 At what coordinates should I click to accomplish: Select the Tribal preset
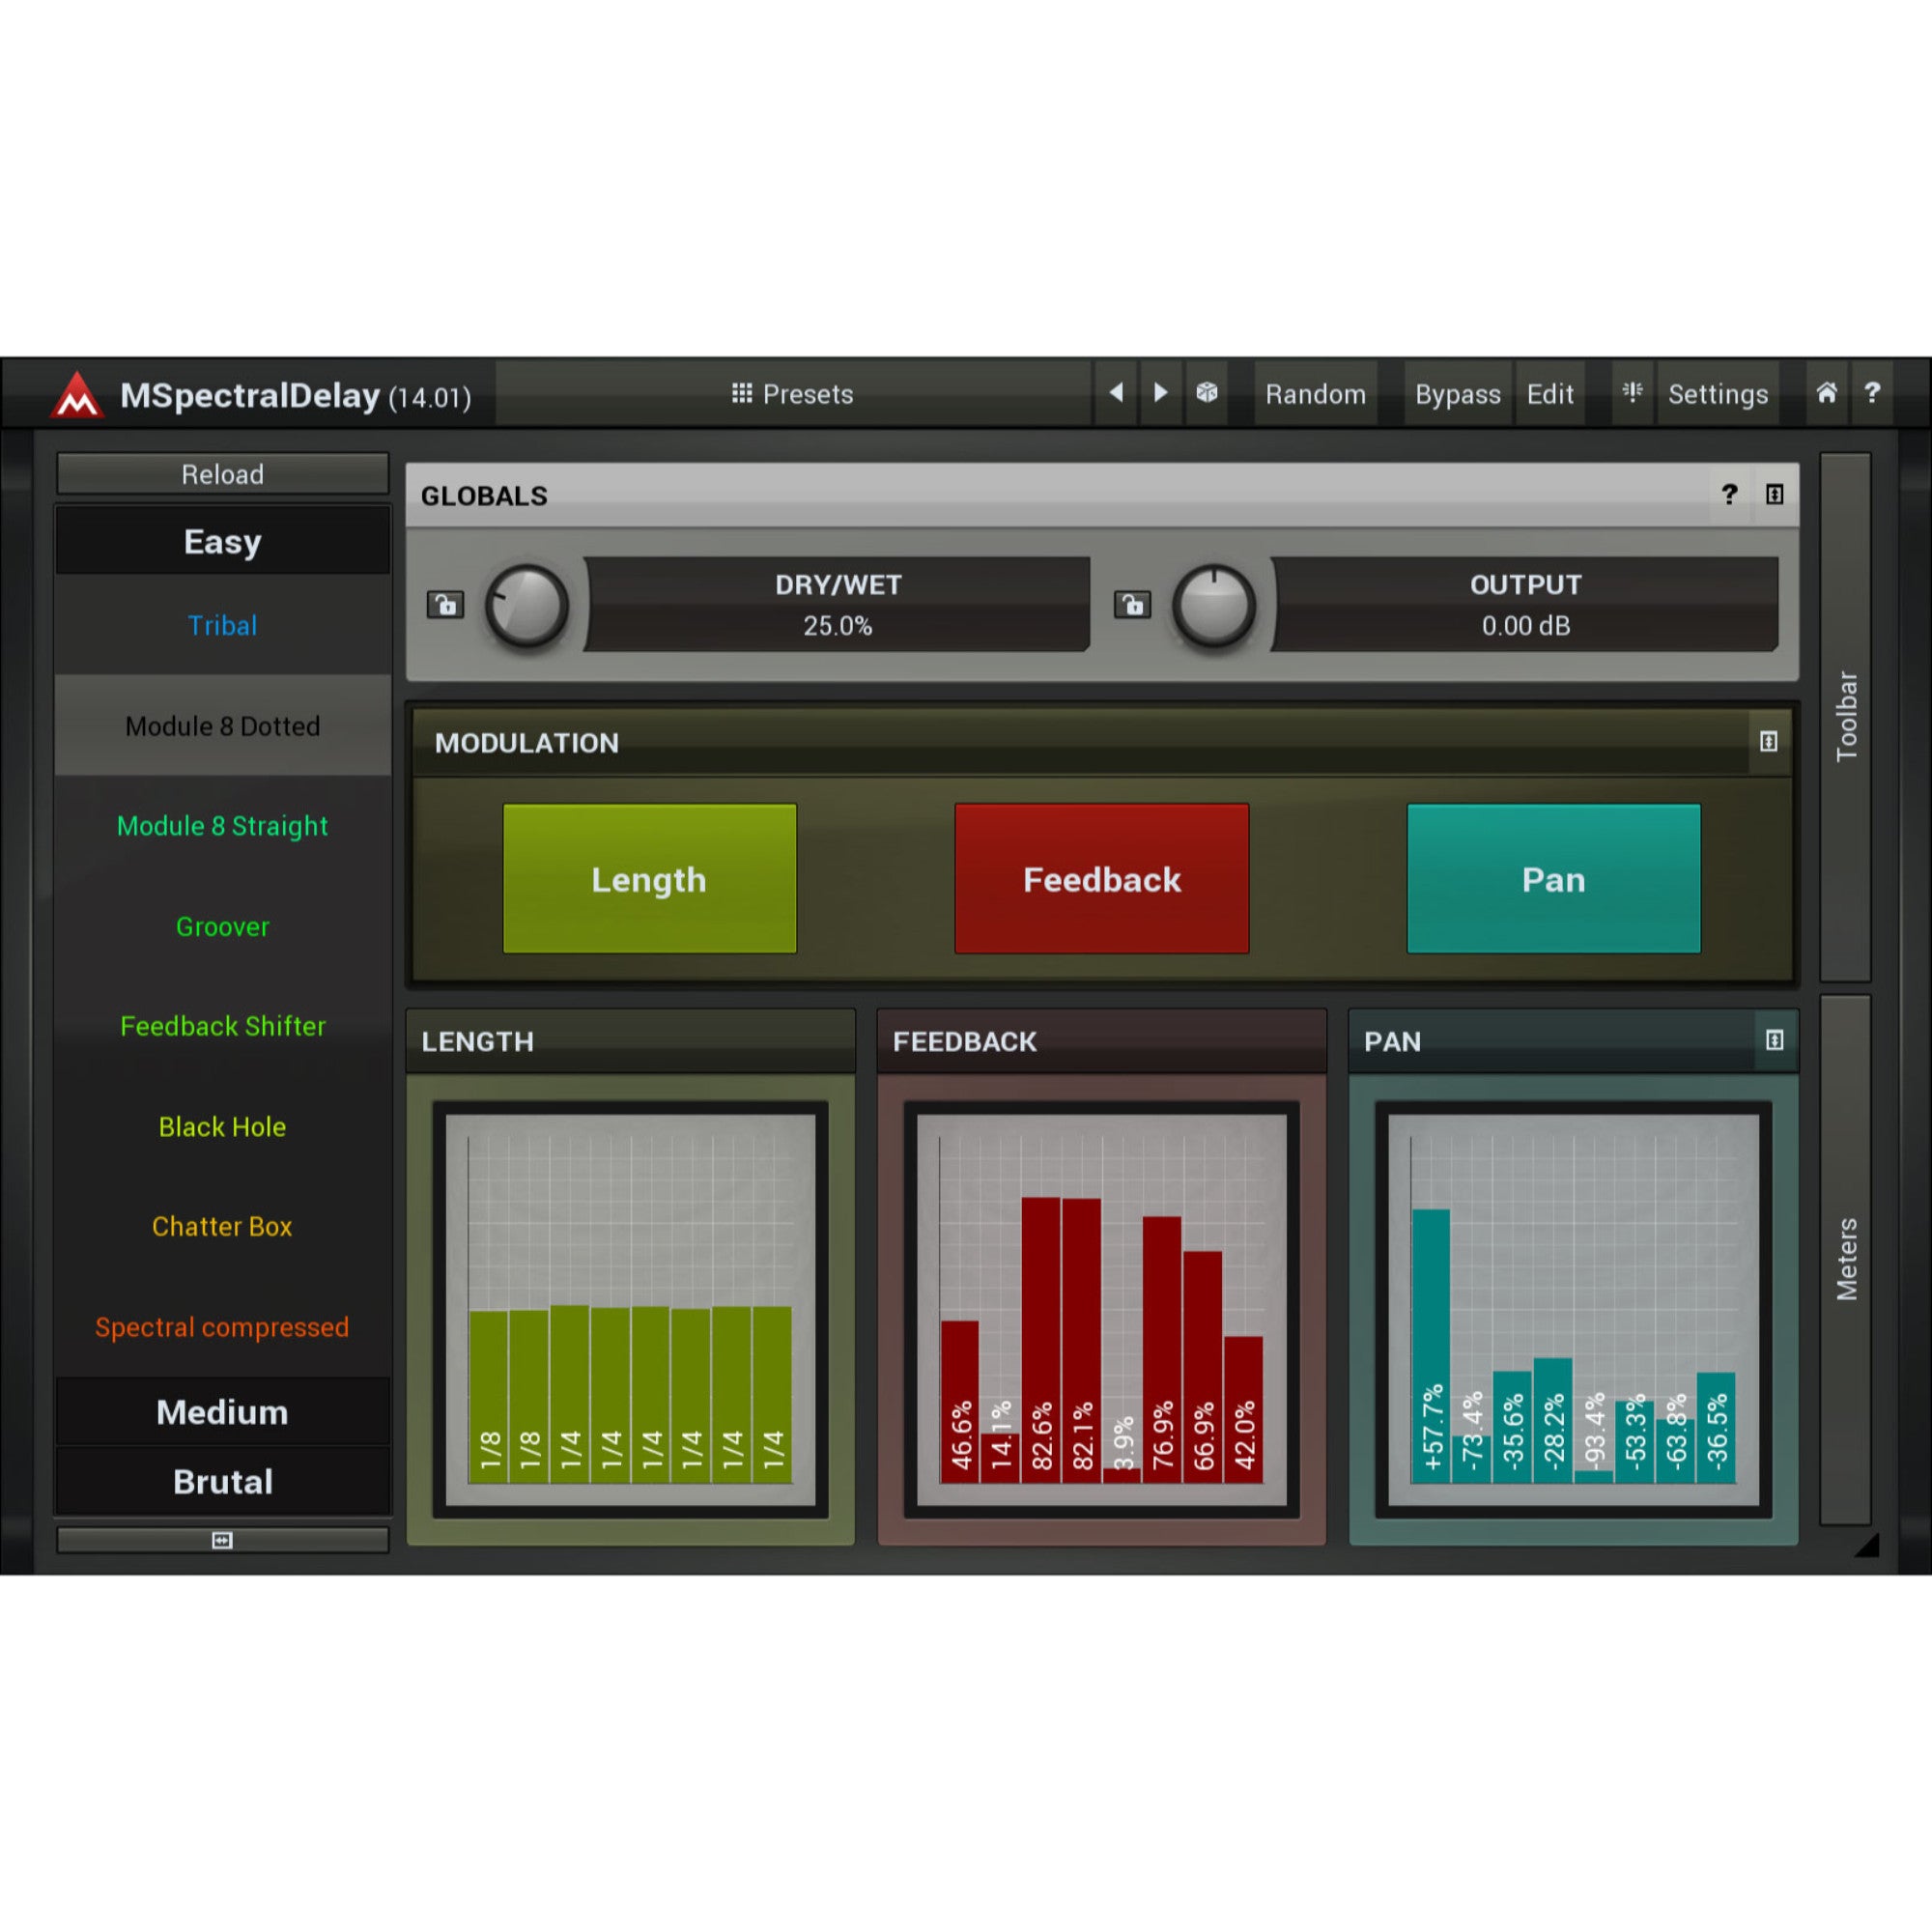(x=222, y=625)
